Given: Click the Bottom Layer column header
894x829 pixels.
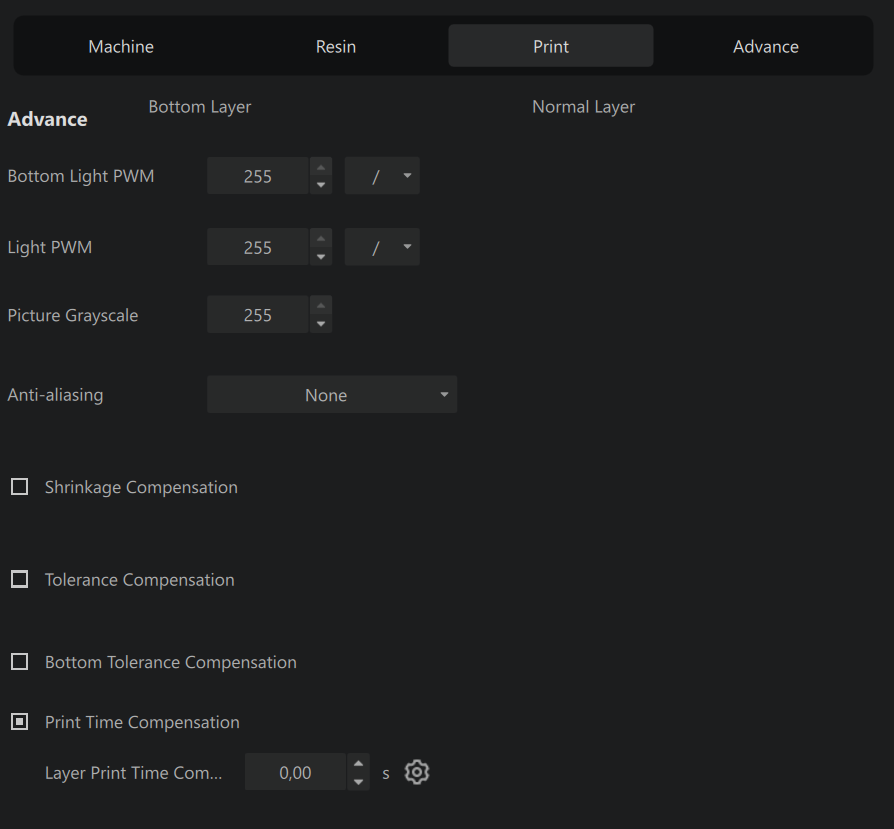Looking at the screenshot, I should coord(200,107).
